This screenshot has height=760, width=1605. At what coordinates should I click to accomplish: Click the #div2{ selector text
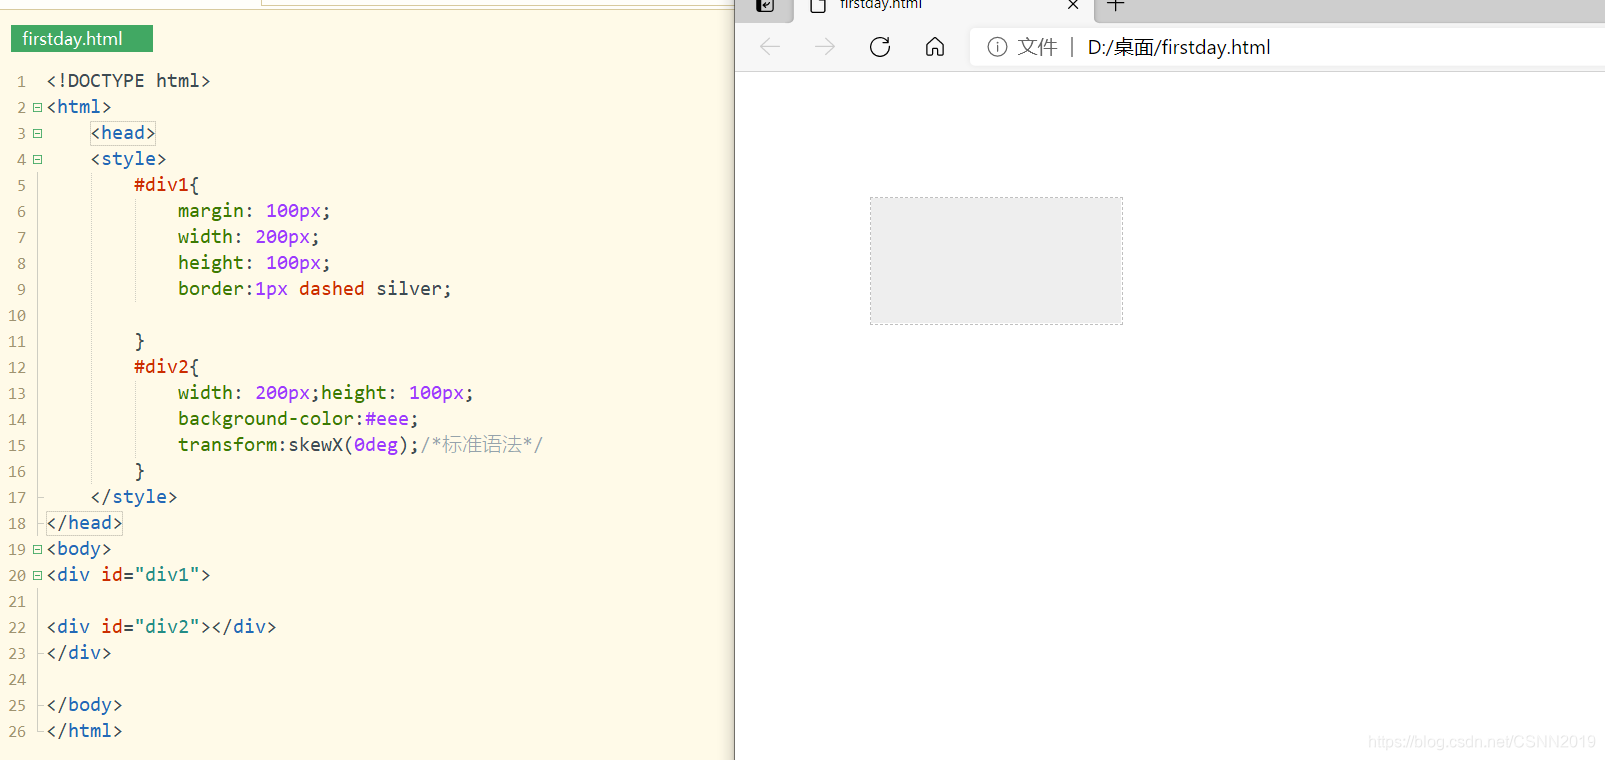(167, 367)
